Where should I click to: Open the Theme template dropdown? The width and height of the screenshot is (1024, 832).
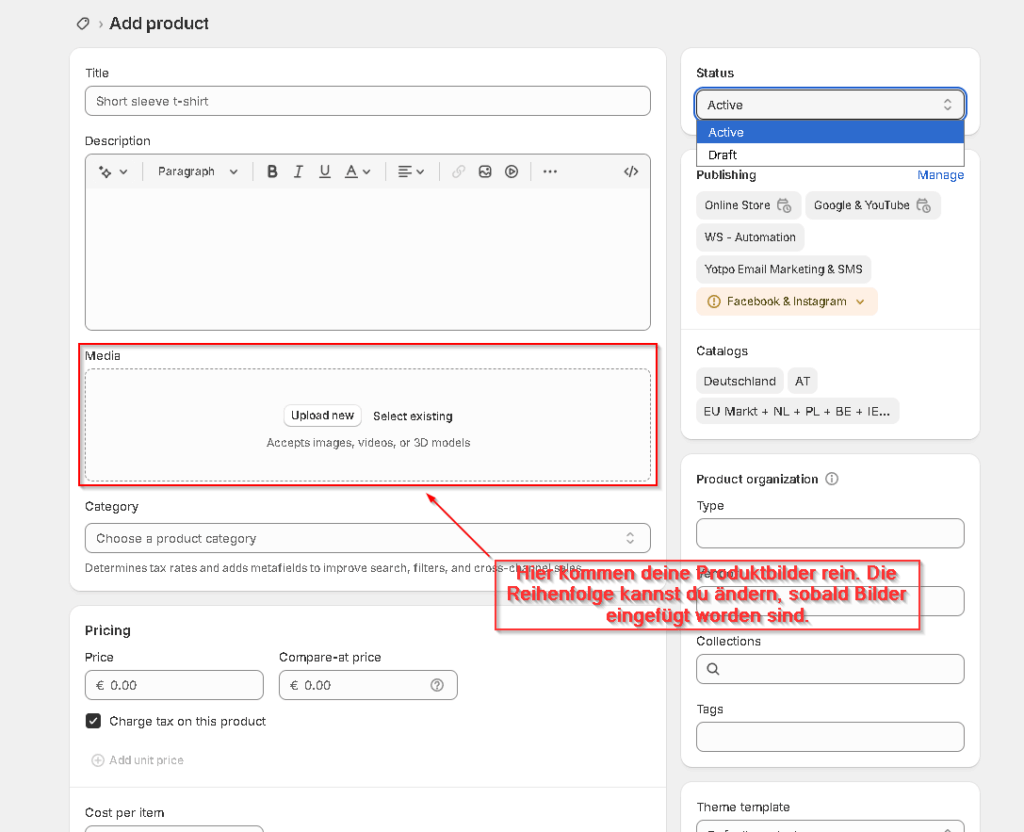830,826
